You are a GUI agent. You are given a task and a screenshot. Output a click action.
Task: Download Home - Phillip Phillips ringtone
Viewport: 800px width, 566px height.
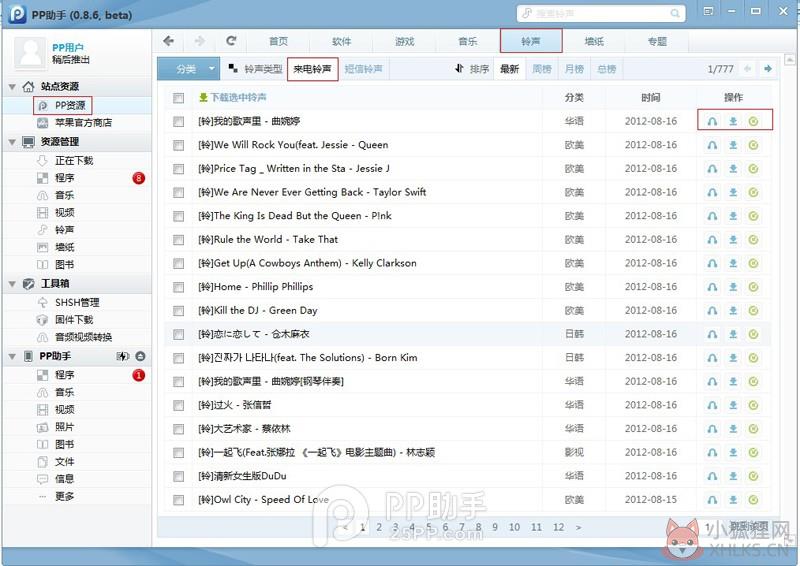point(733,287)
